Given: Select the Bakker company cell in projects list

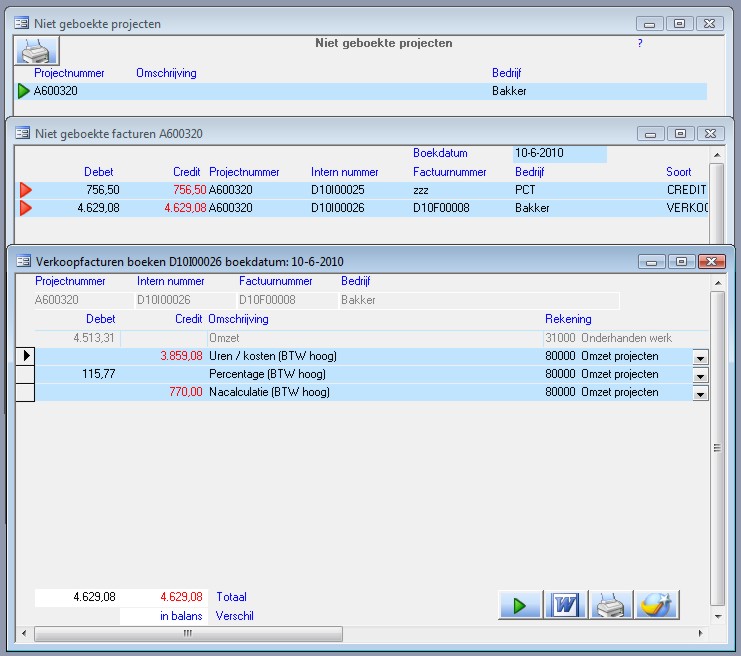Looking at the screenshot, I should [508, 91].
